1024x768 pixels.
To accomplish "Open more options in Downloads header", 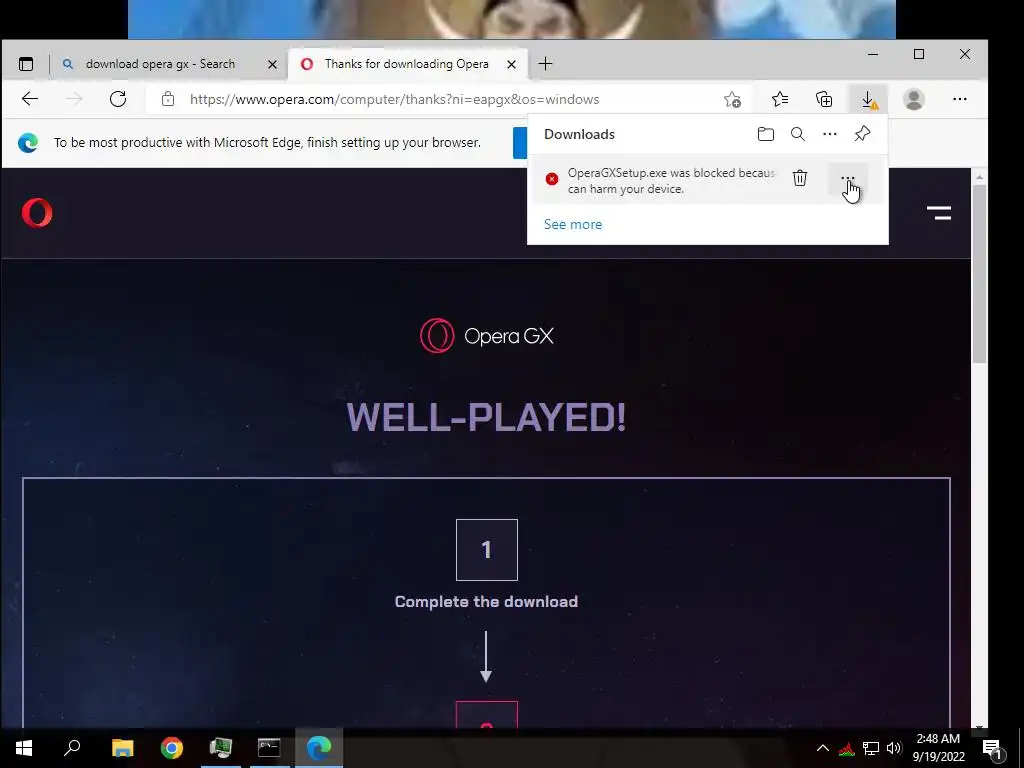I will pyautogui.click(x=829, y=134).
